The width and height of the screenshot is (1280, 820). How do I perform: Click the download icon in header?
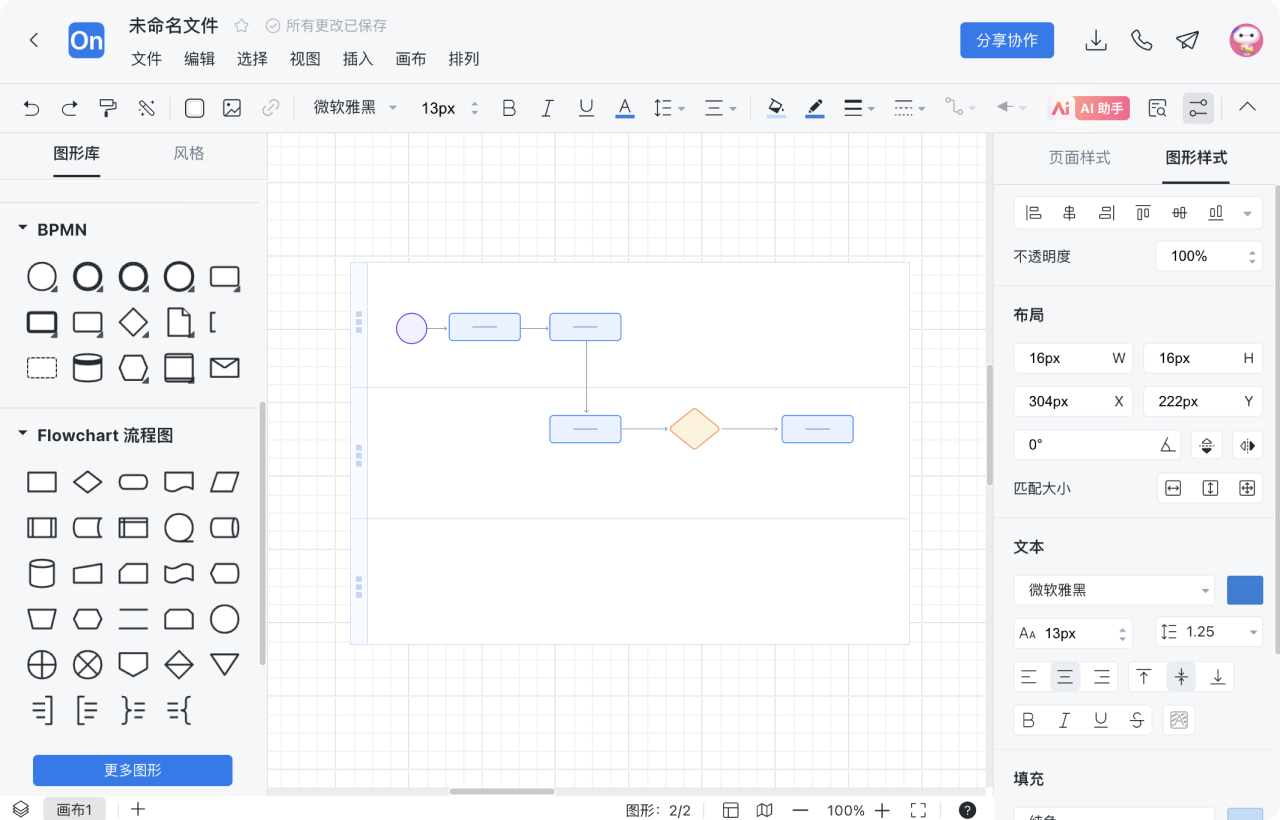[1096, 40]
